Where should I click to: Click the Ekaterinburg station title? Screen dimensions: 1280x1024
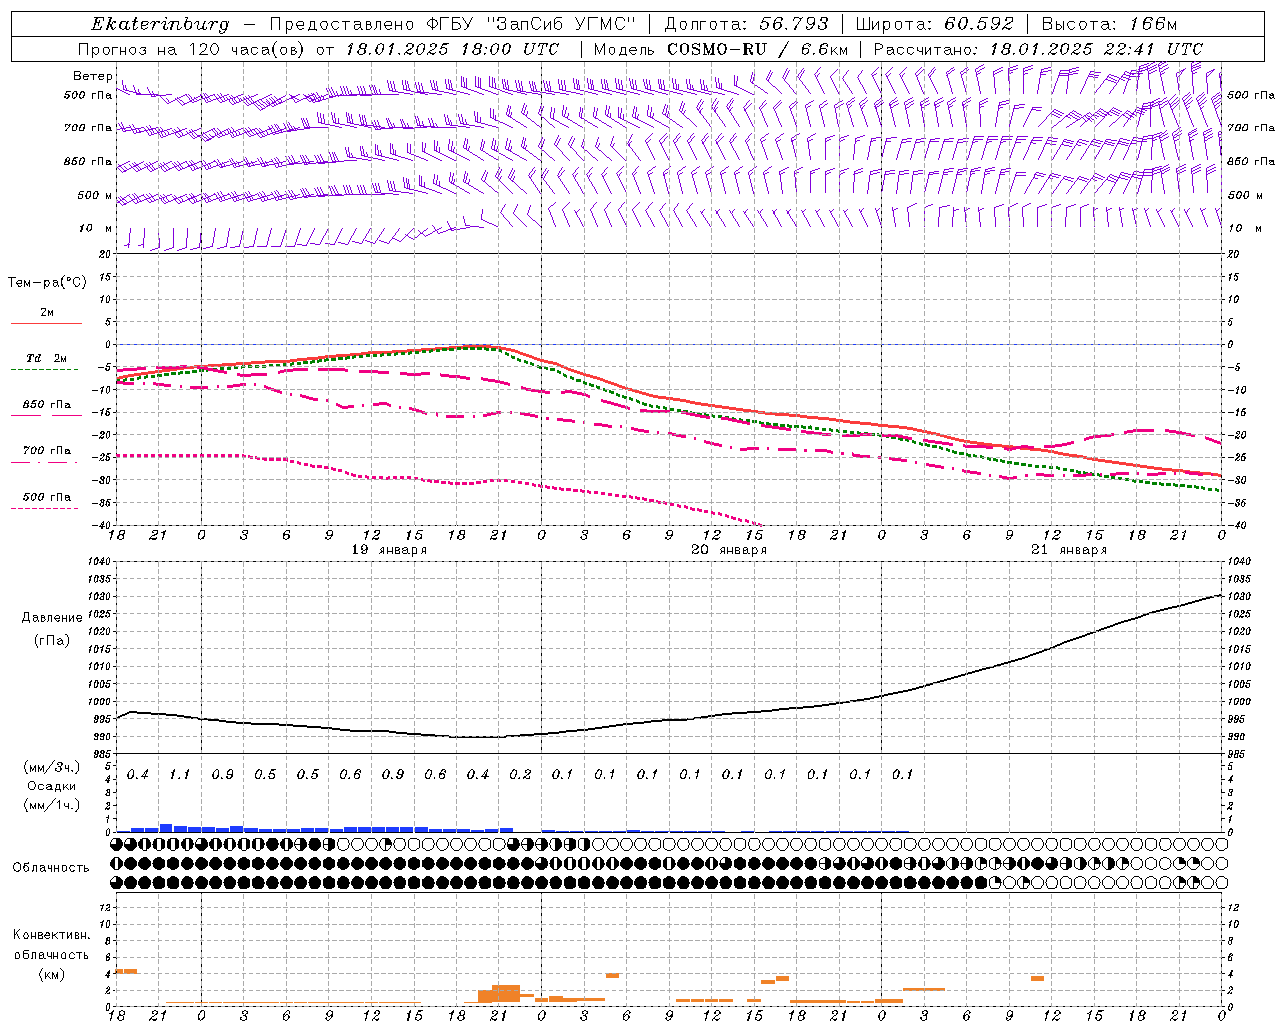(160, 24)
